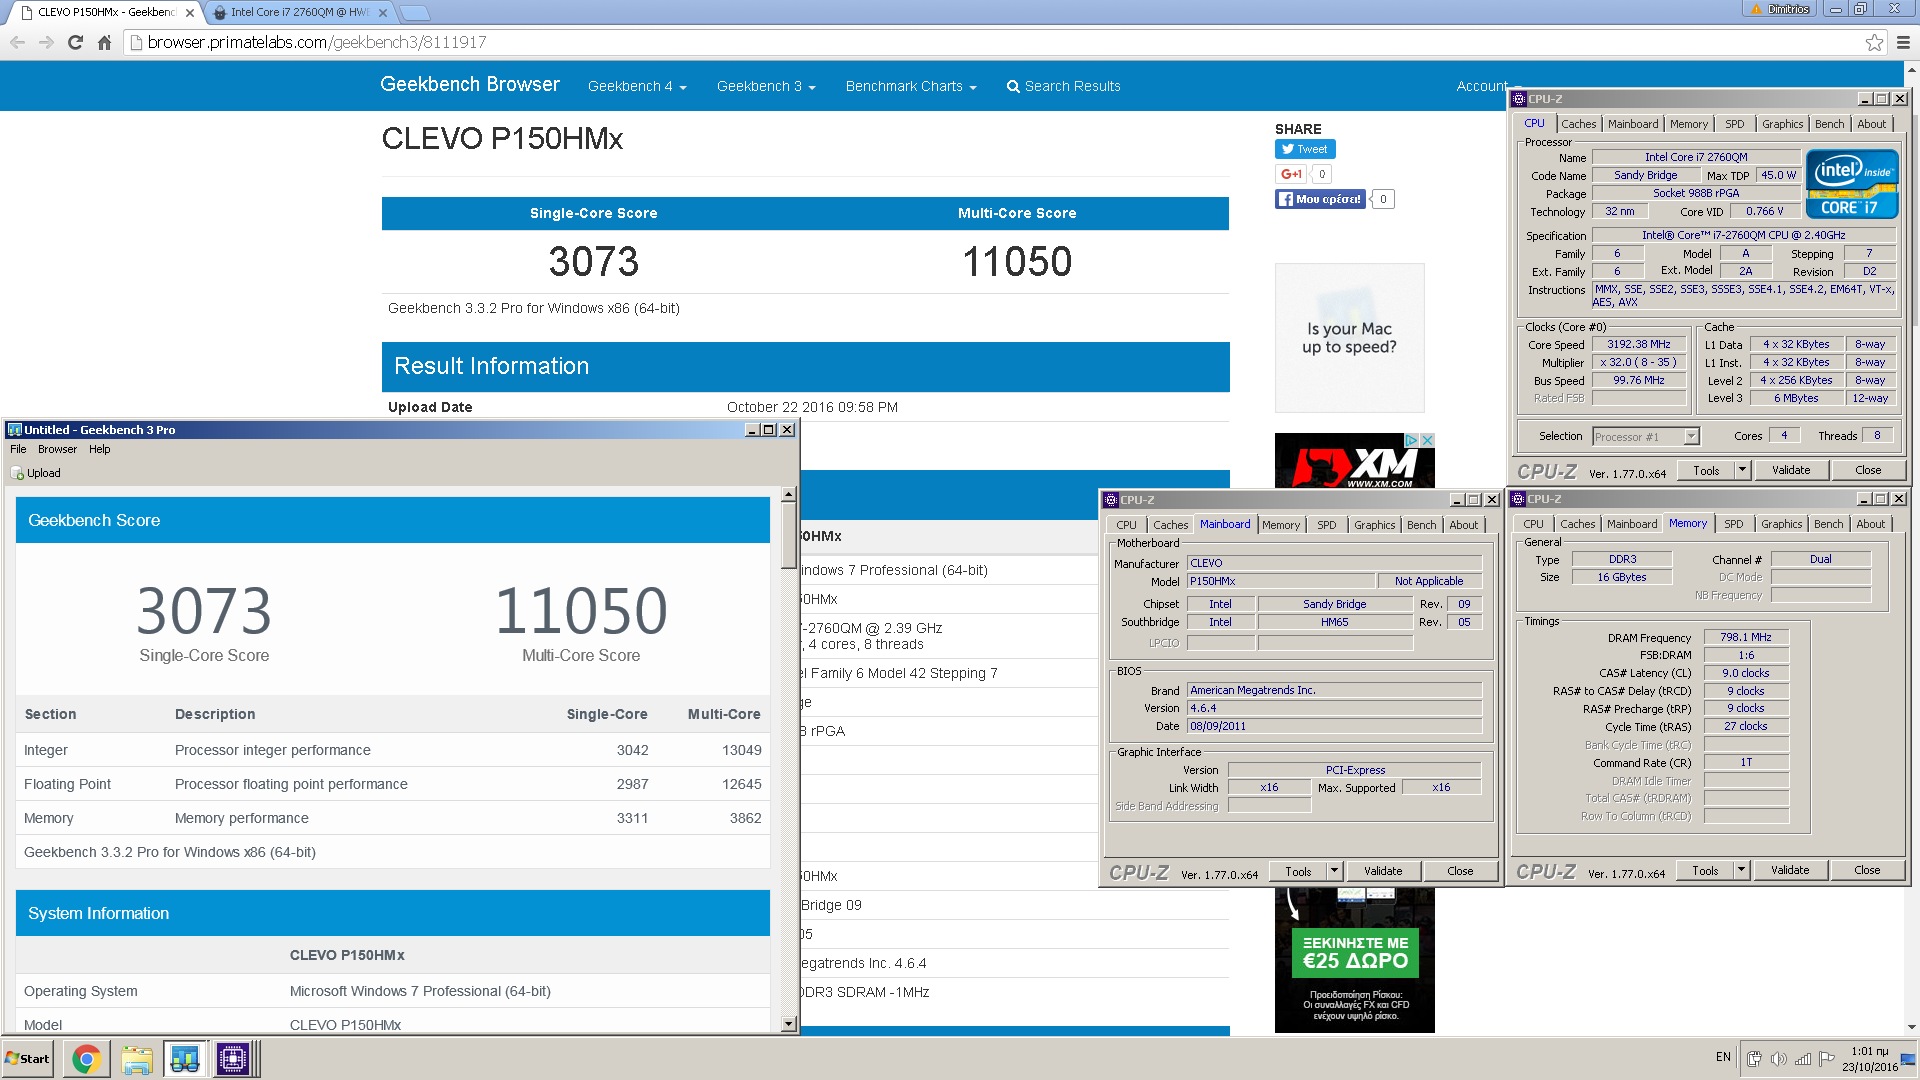This screenshot has height=1080, width=1920.
Task: Open the Browser menu in Geekbench 3 Pro
Action: coord(57,449)
